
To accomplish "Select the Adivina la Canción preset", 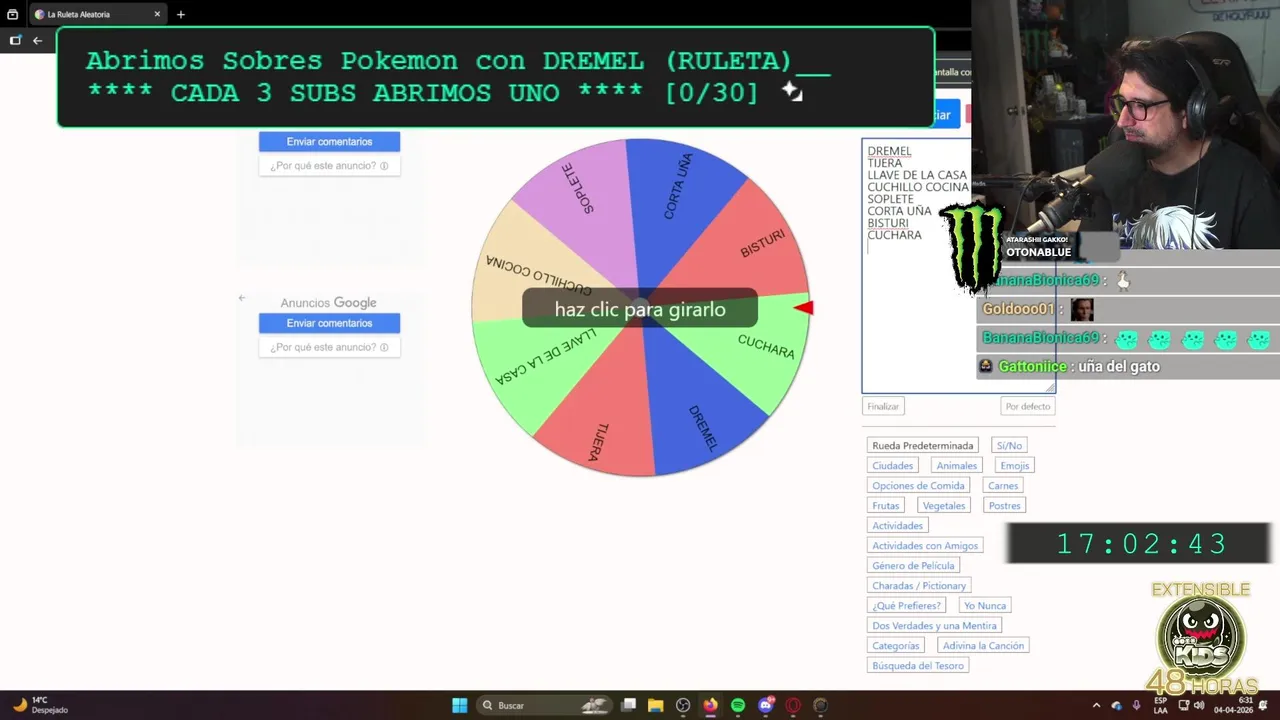I will tap(983, 646).
